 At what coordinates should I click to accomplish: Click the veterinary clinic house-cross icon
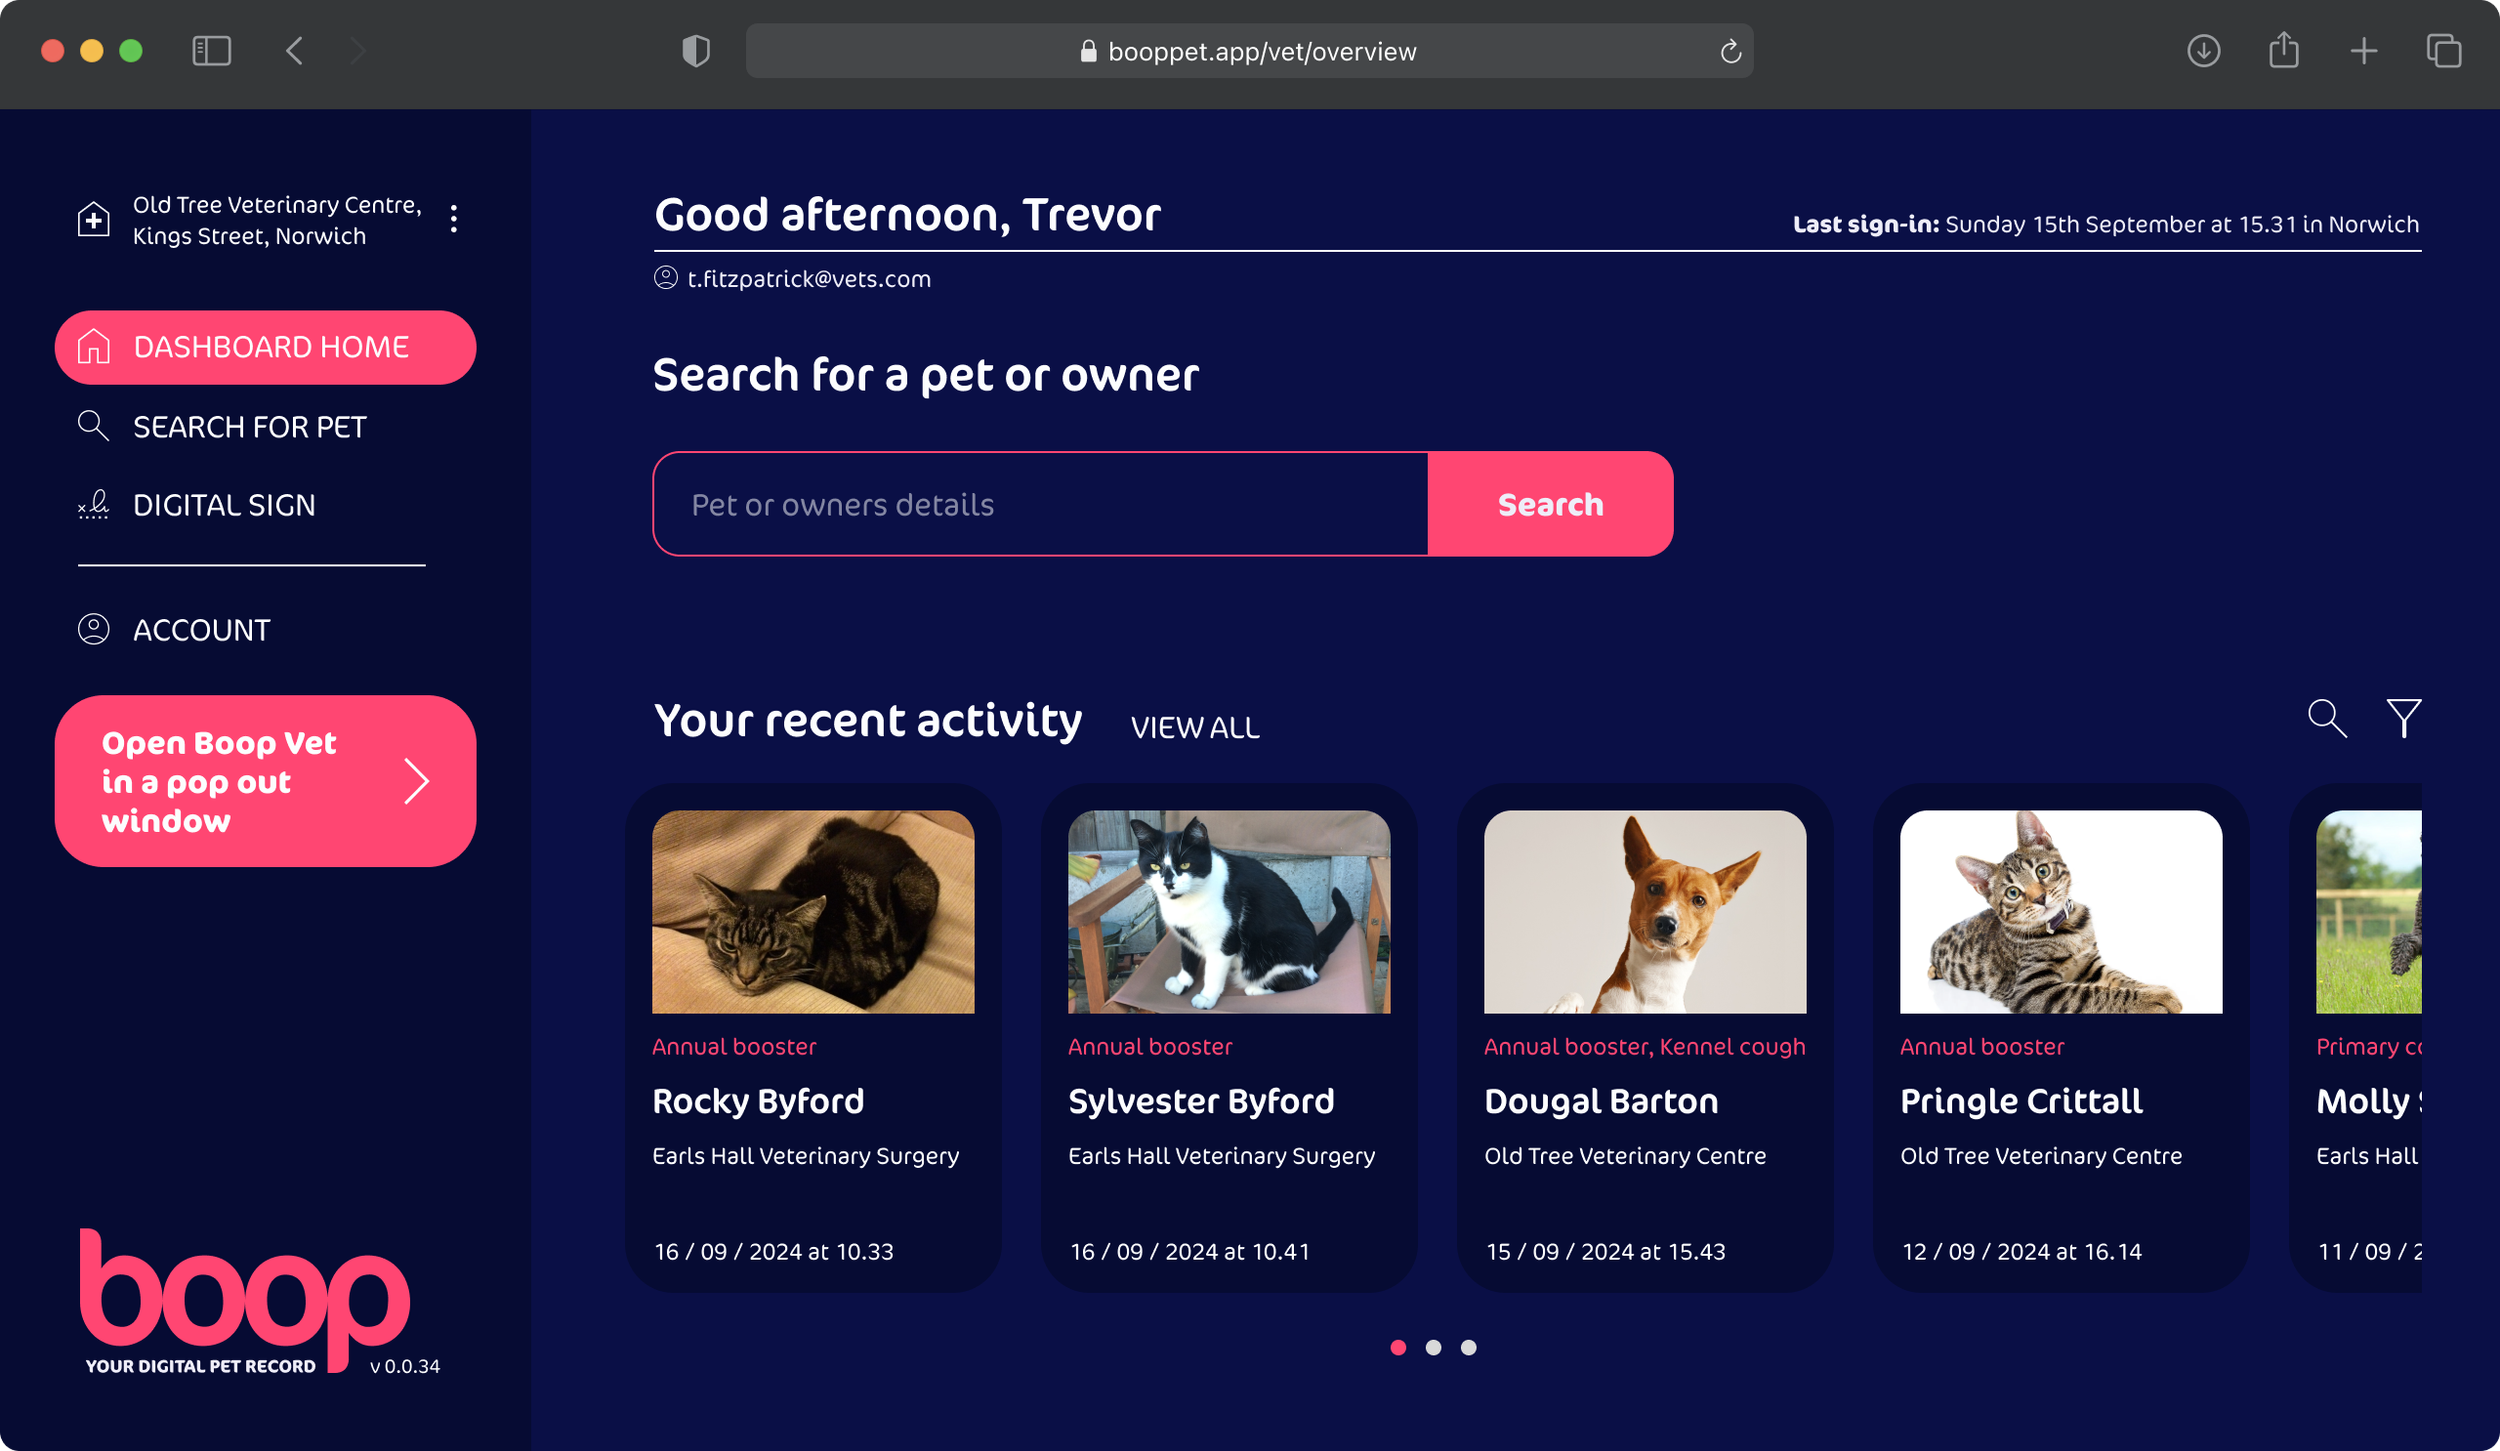[94, 219]
